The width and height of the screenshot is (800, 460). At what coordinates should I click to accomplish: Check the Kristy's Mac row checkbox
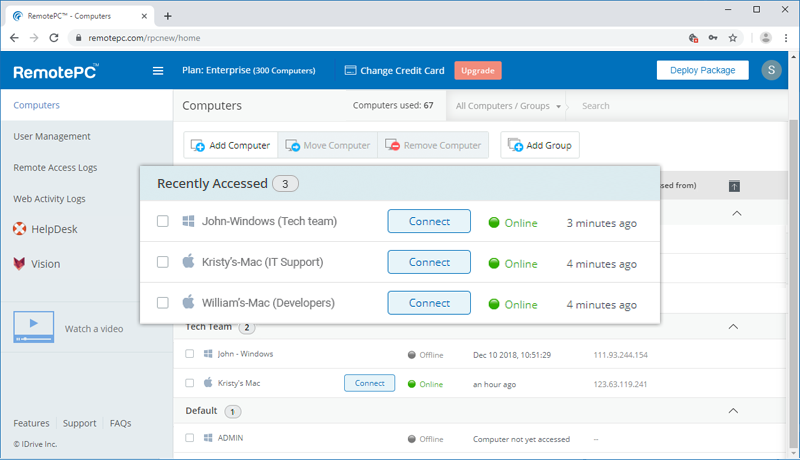coord(190,382)
